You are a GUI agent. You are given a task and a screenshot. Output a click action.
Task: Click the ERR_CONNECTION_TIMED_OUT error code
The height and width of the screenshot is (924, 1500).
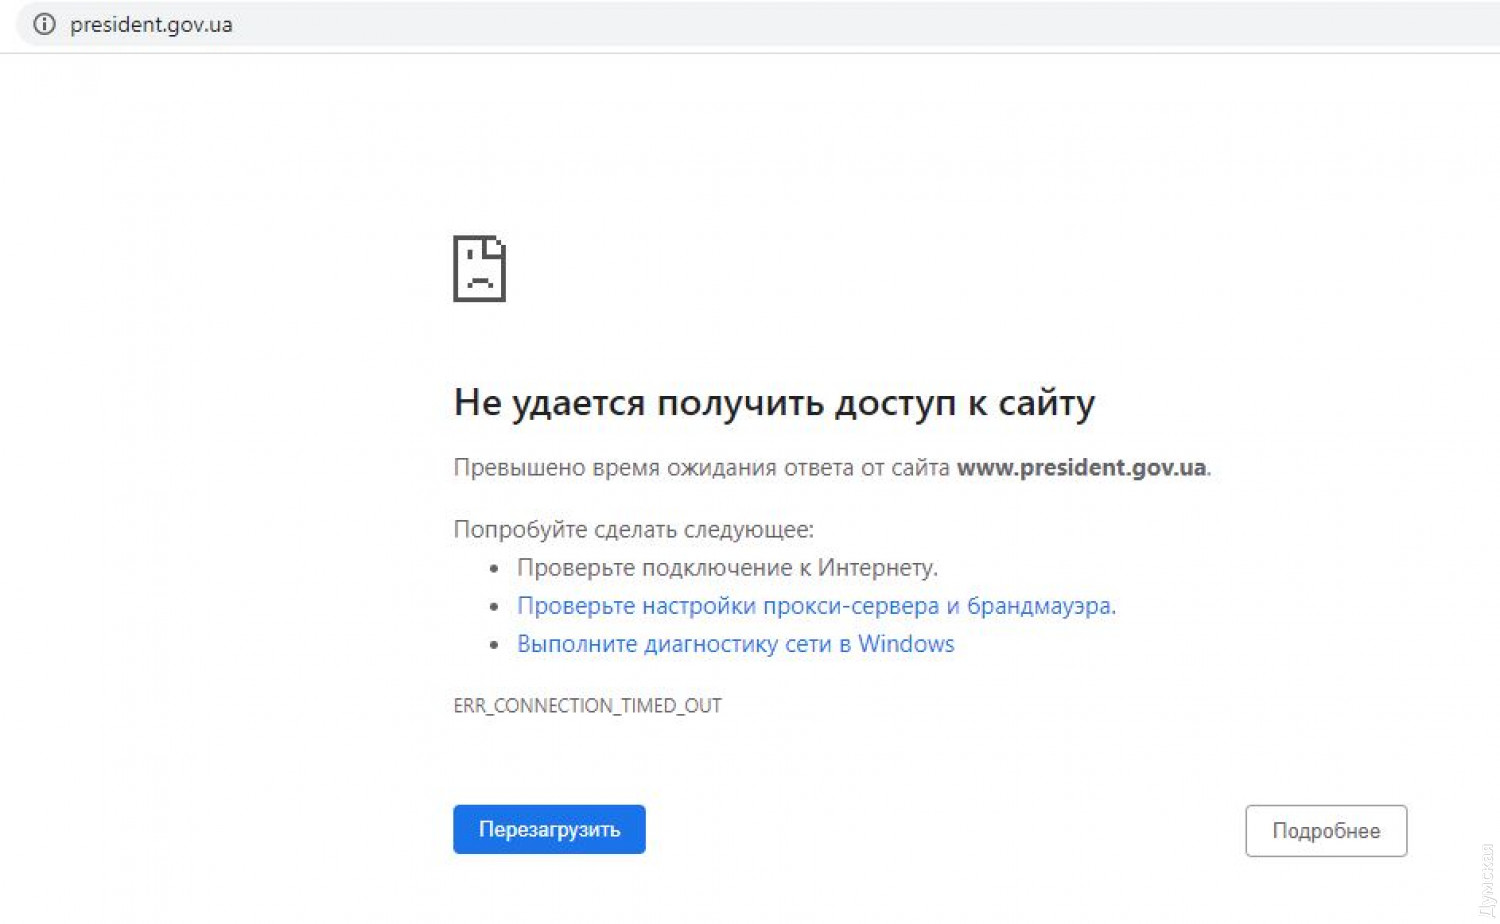point(587,706)
